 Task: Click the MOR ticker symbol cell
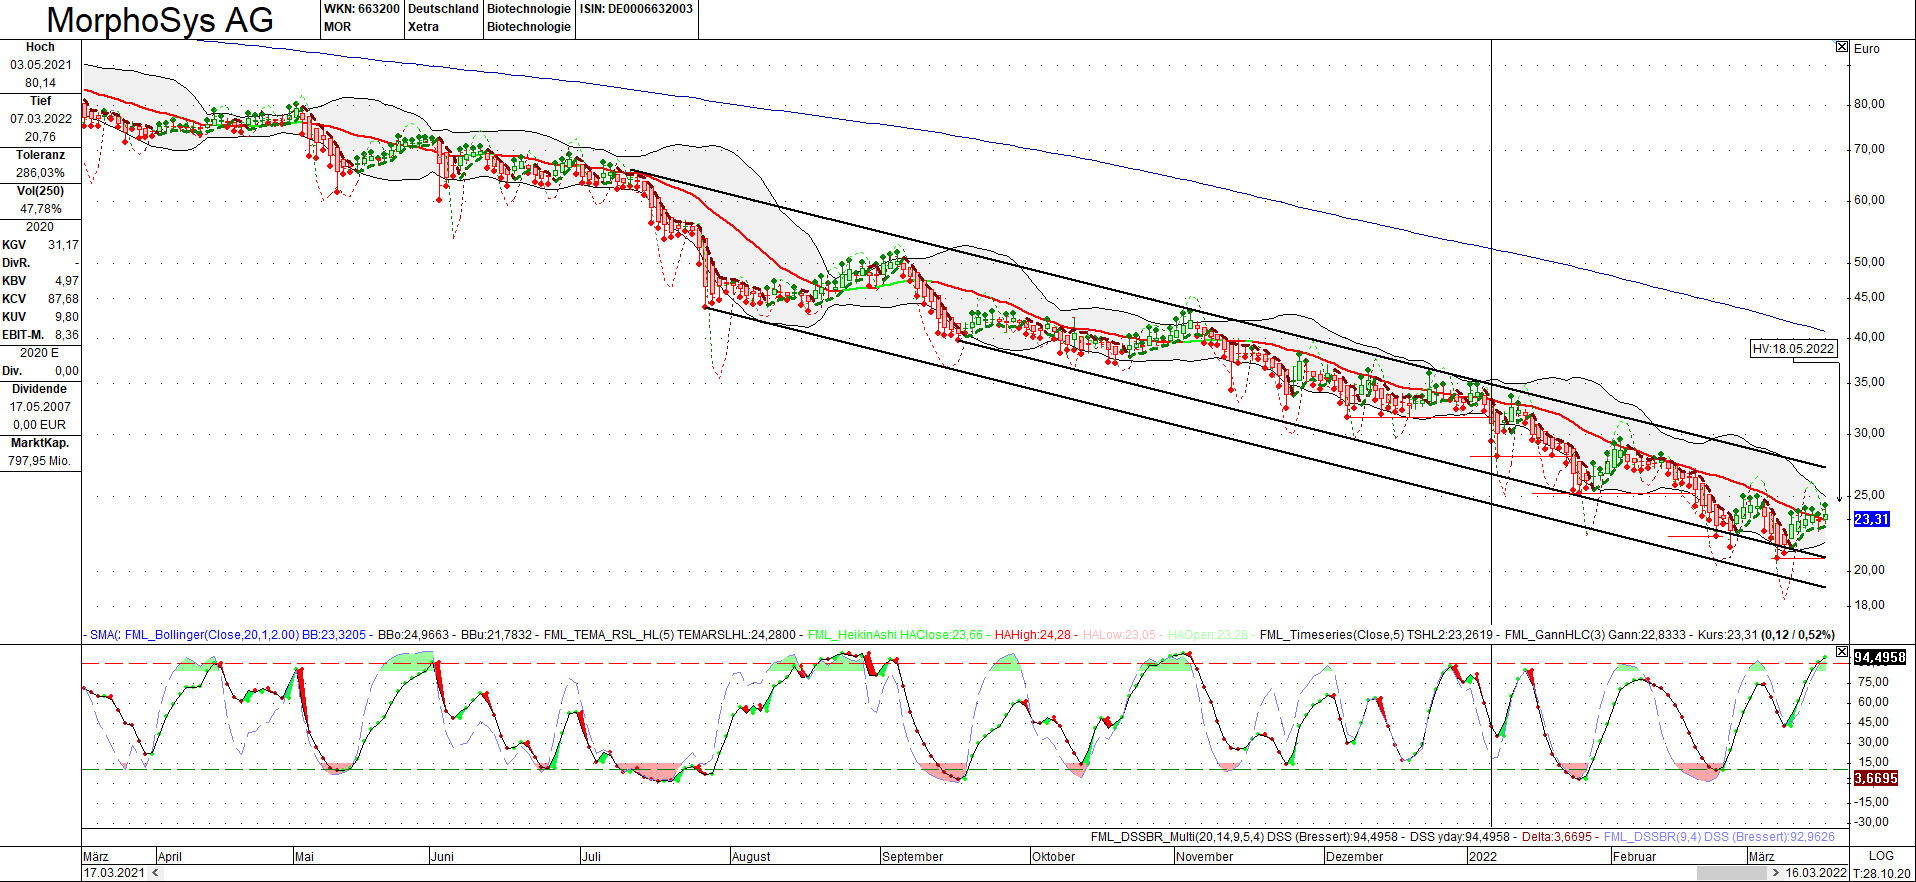[338, 27]
